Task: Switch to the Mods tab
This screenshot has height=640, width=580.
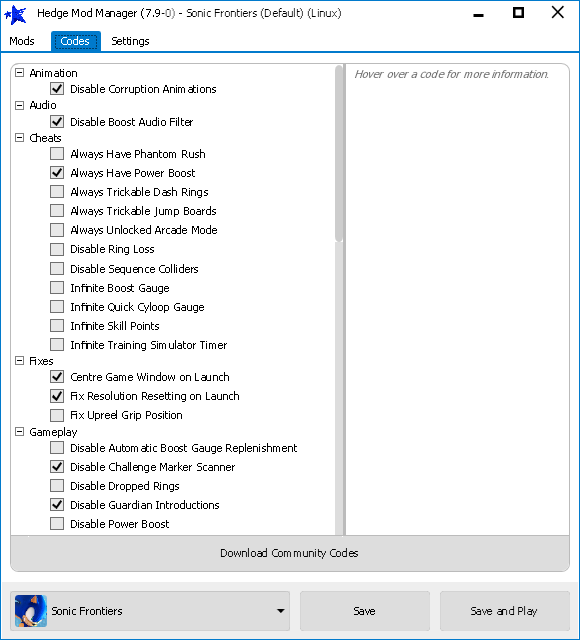Action: click(22, 41)
